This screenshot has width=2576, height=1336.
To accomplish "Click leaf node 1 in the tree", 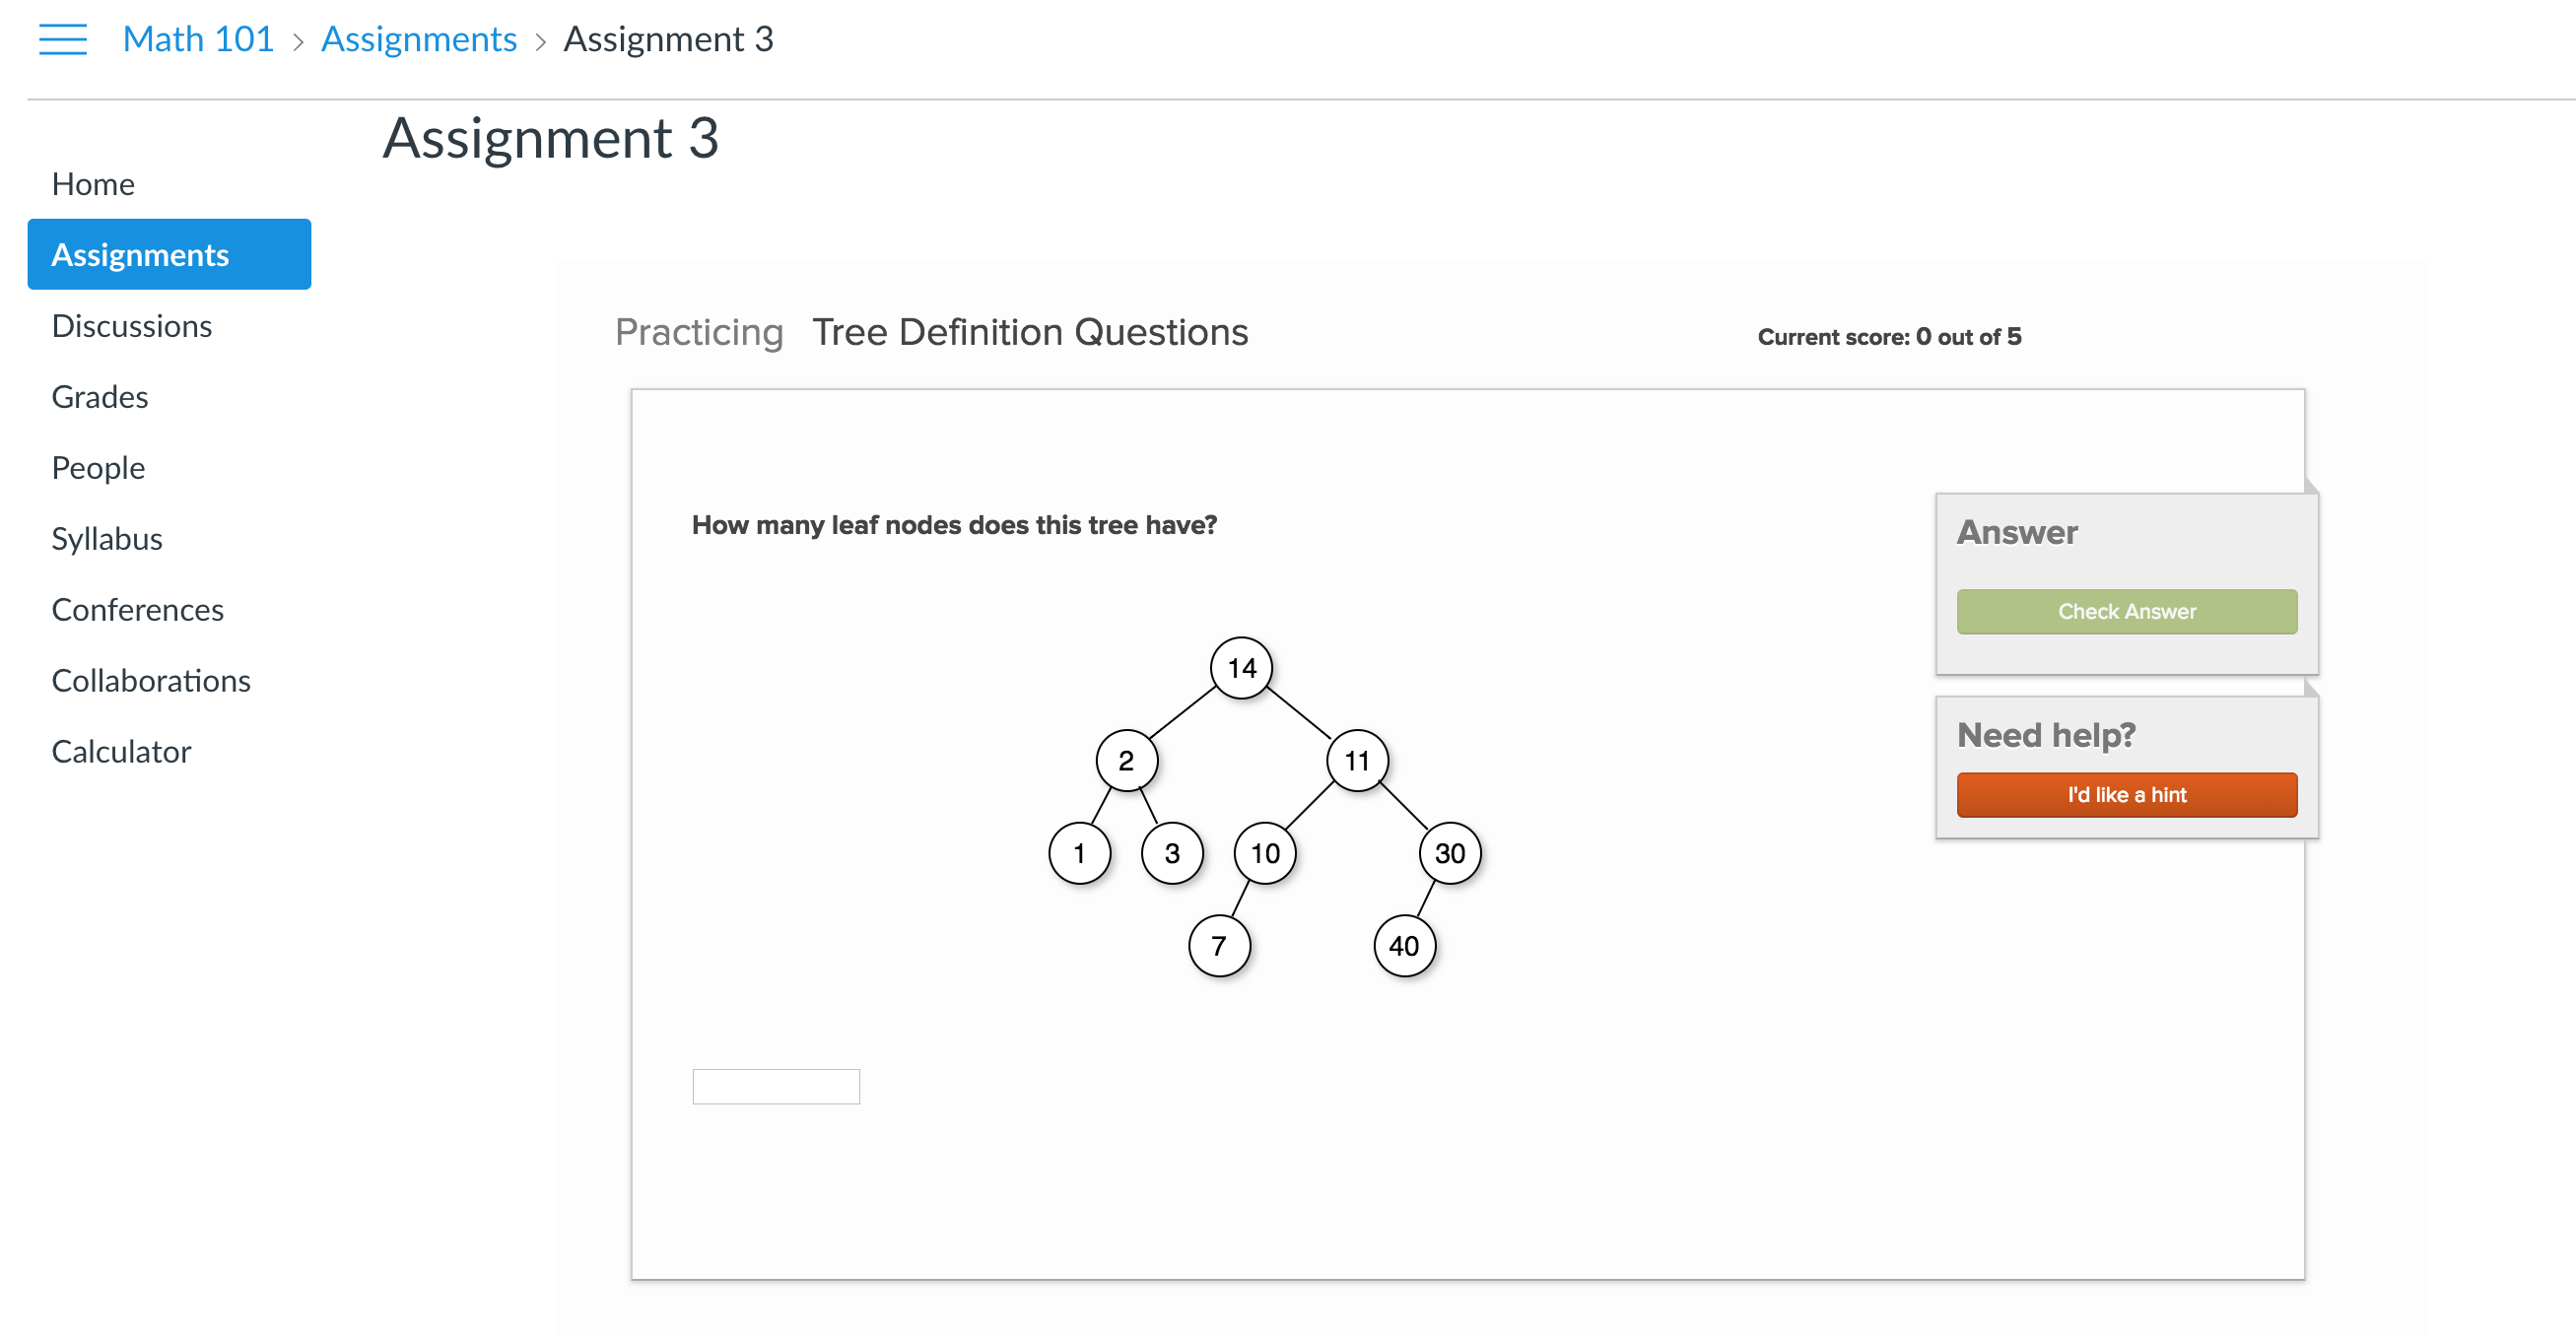I will pos(1079,853).
